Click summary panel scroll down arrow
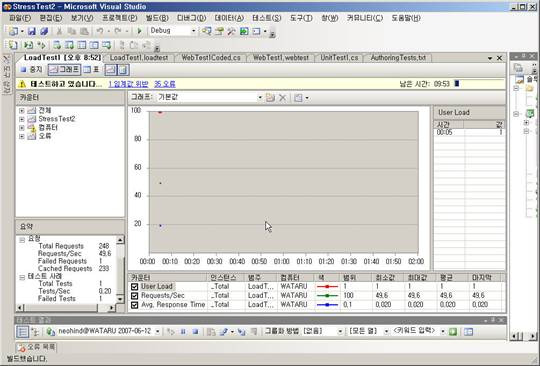Screen dimensions: 540x366 pos(120,299)
